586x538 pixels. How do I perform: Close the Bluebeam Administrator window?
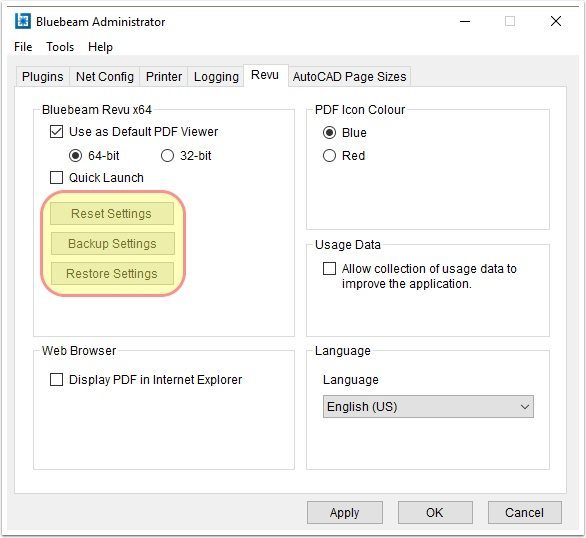pyautogui.click(x=556, y=21)
